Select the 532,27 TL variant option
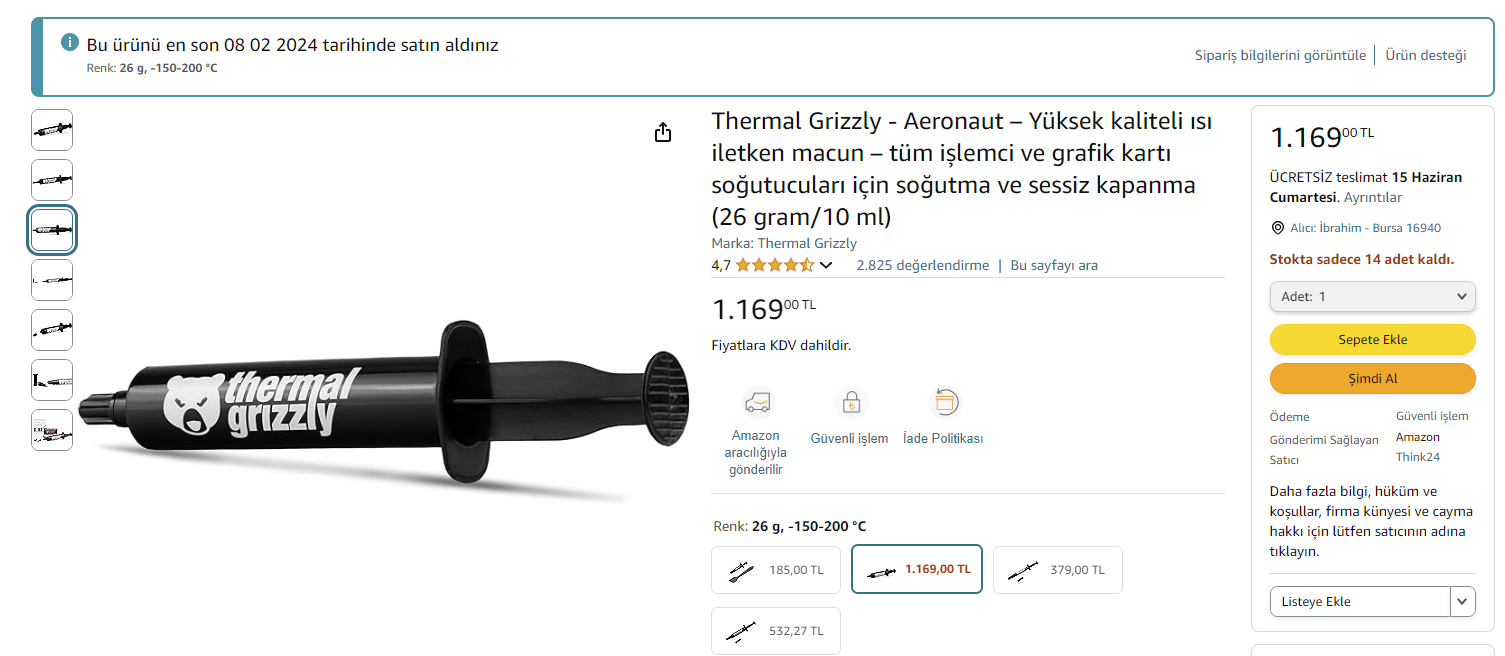 click(x=776, y=631)
